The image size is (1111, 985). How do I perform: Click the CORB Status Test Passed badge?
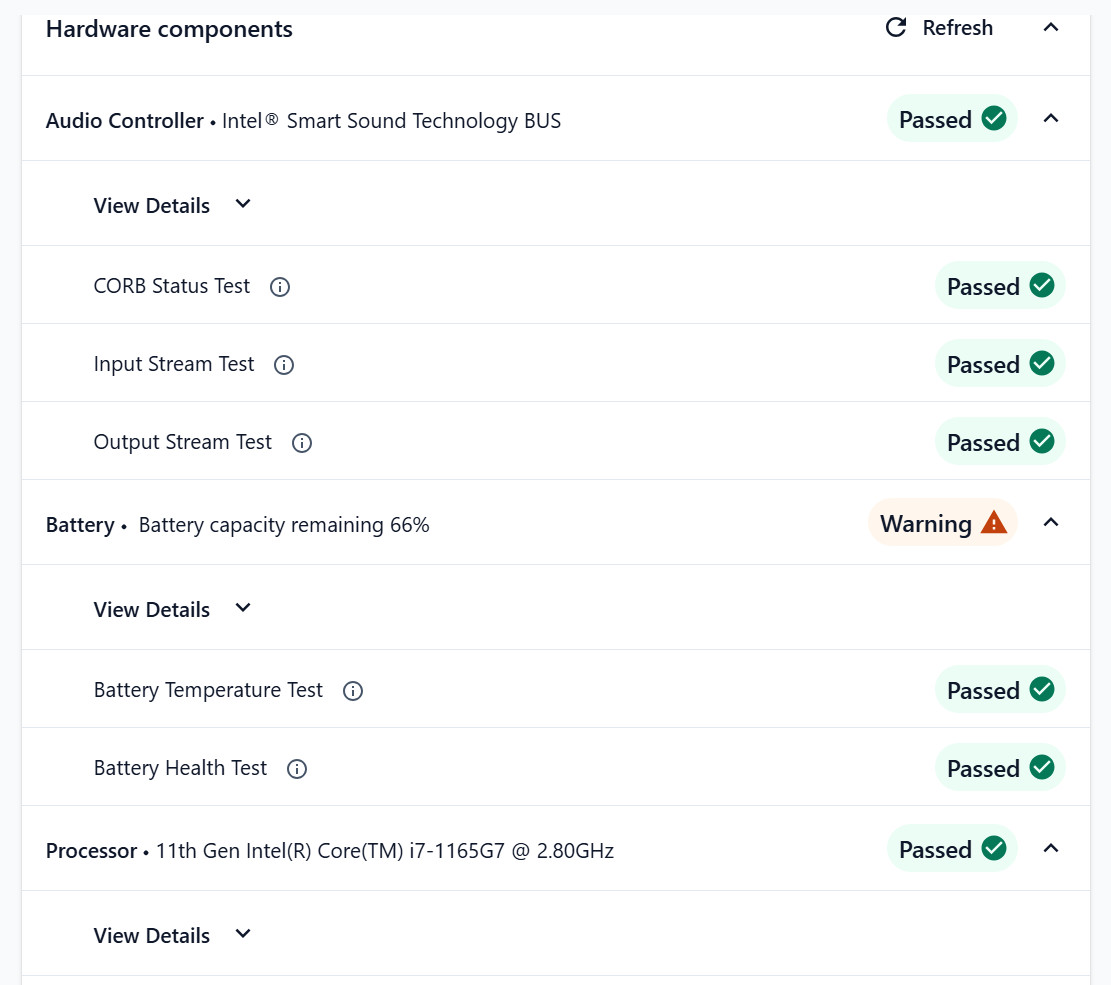pyautogui.click(x=1000, y=286)
